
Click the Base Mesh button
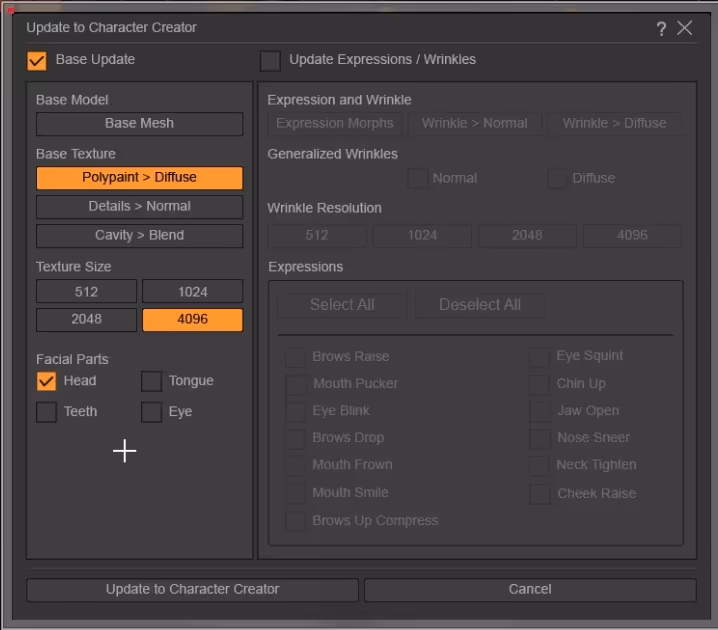[139, 124]
